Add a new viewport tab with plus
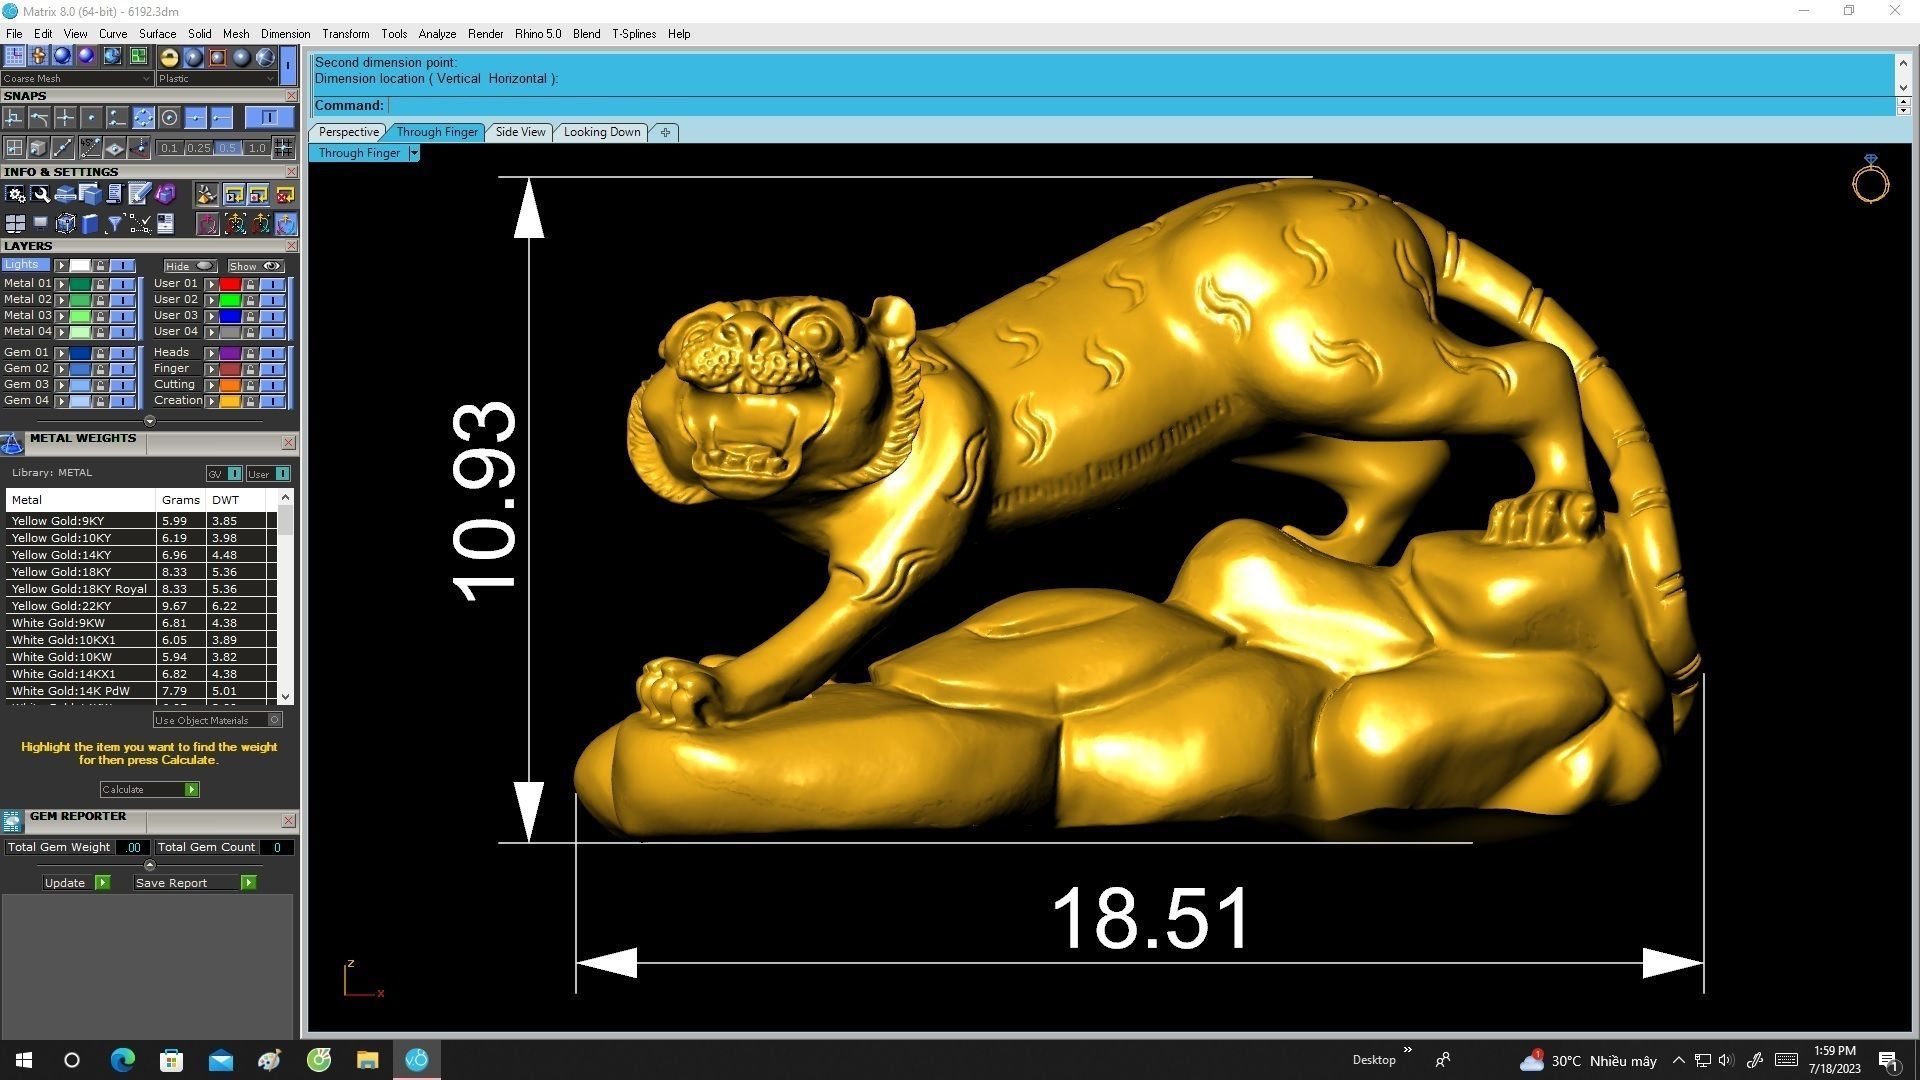This screenshot has width=1920, height=1080. pyautogui.click(x=665, y=132)
